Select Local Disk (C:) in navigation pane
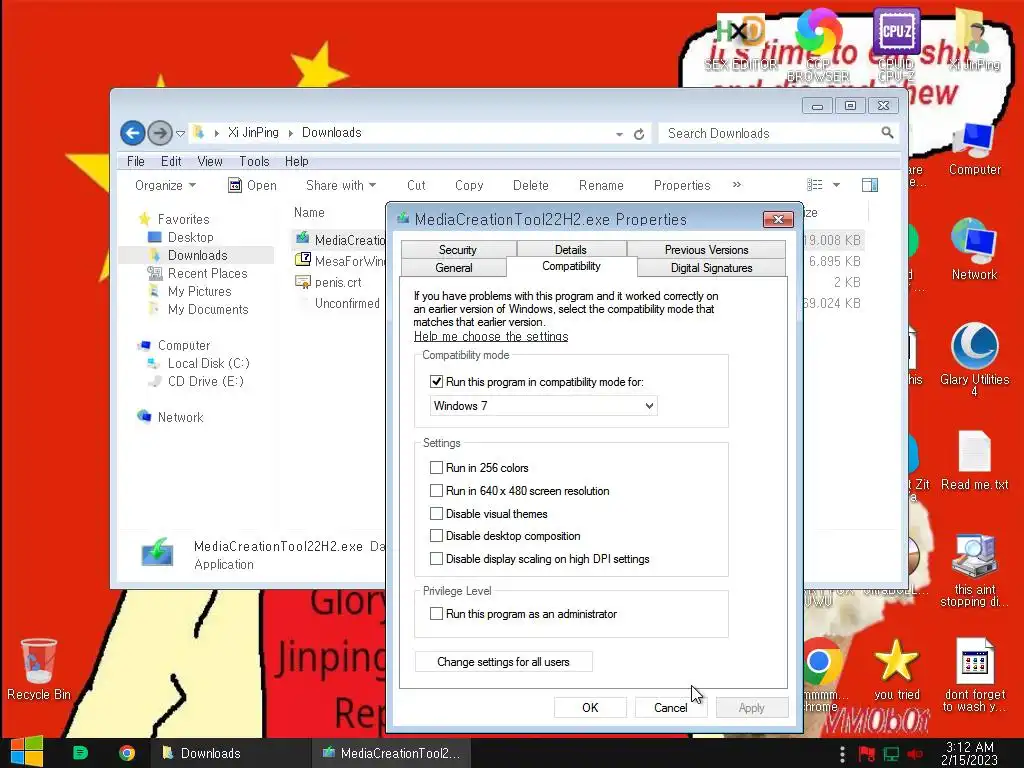Viewport: 1024px width, 768px height. point(208,363)
